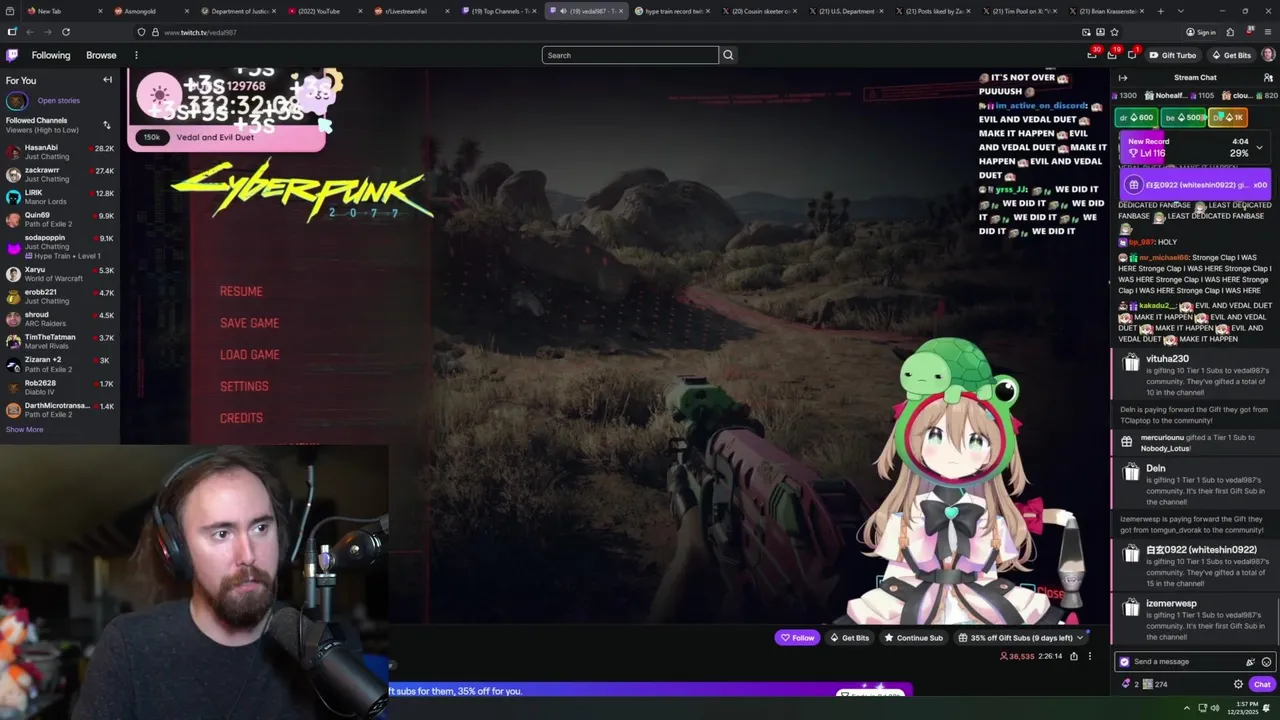1280x720 pixels.
Task: Open sodapoppin channel in sidebar
Action: click(x=60, y=246)
